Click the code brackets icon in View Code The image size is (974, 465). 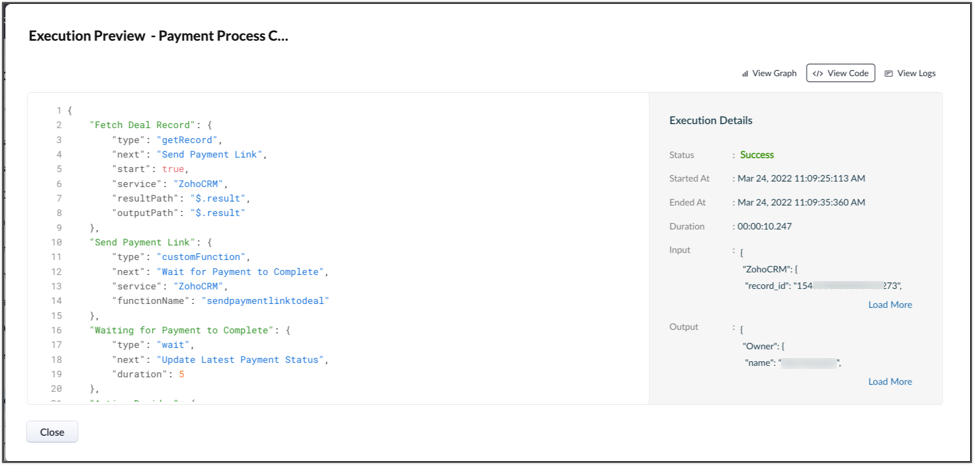818,73
